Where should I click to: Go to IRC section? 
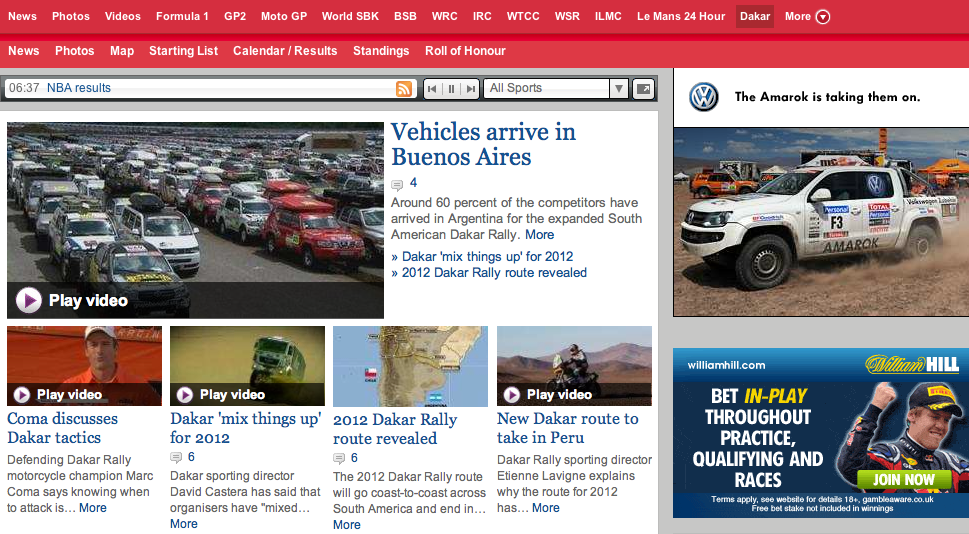click(x=482, y=16)
